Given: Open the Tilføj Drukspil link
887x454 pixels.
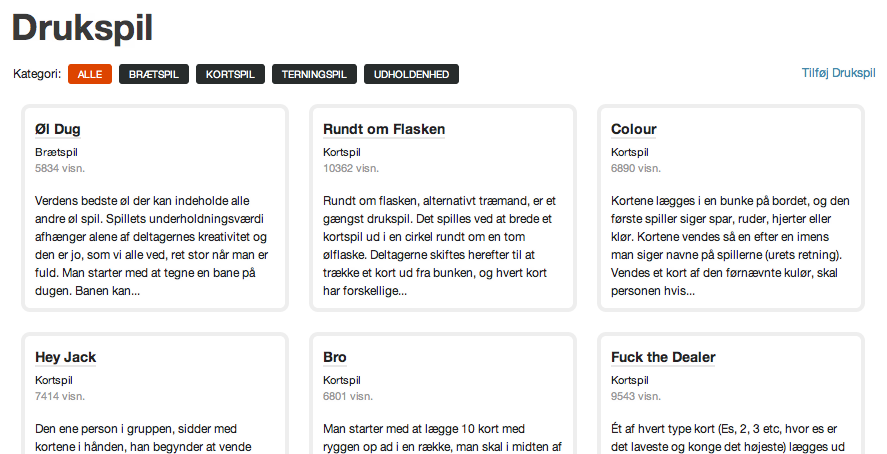Looking at the screenshot, I should 838,73.
